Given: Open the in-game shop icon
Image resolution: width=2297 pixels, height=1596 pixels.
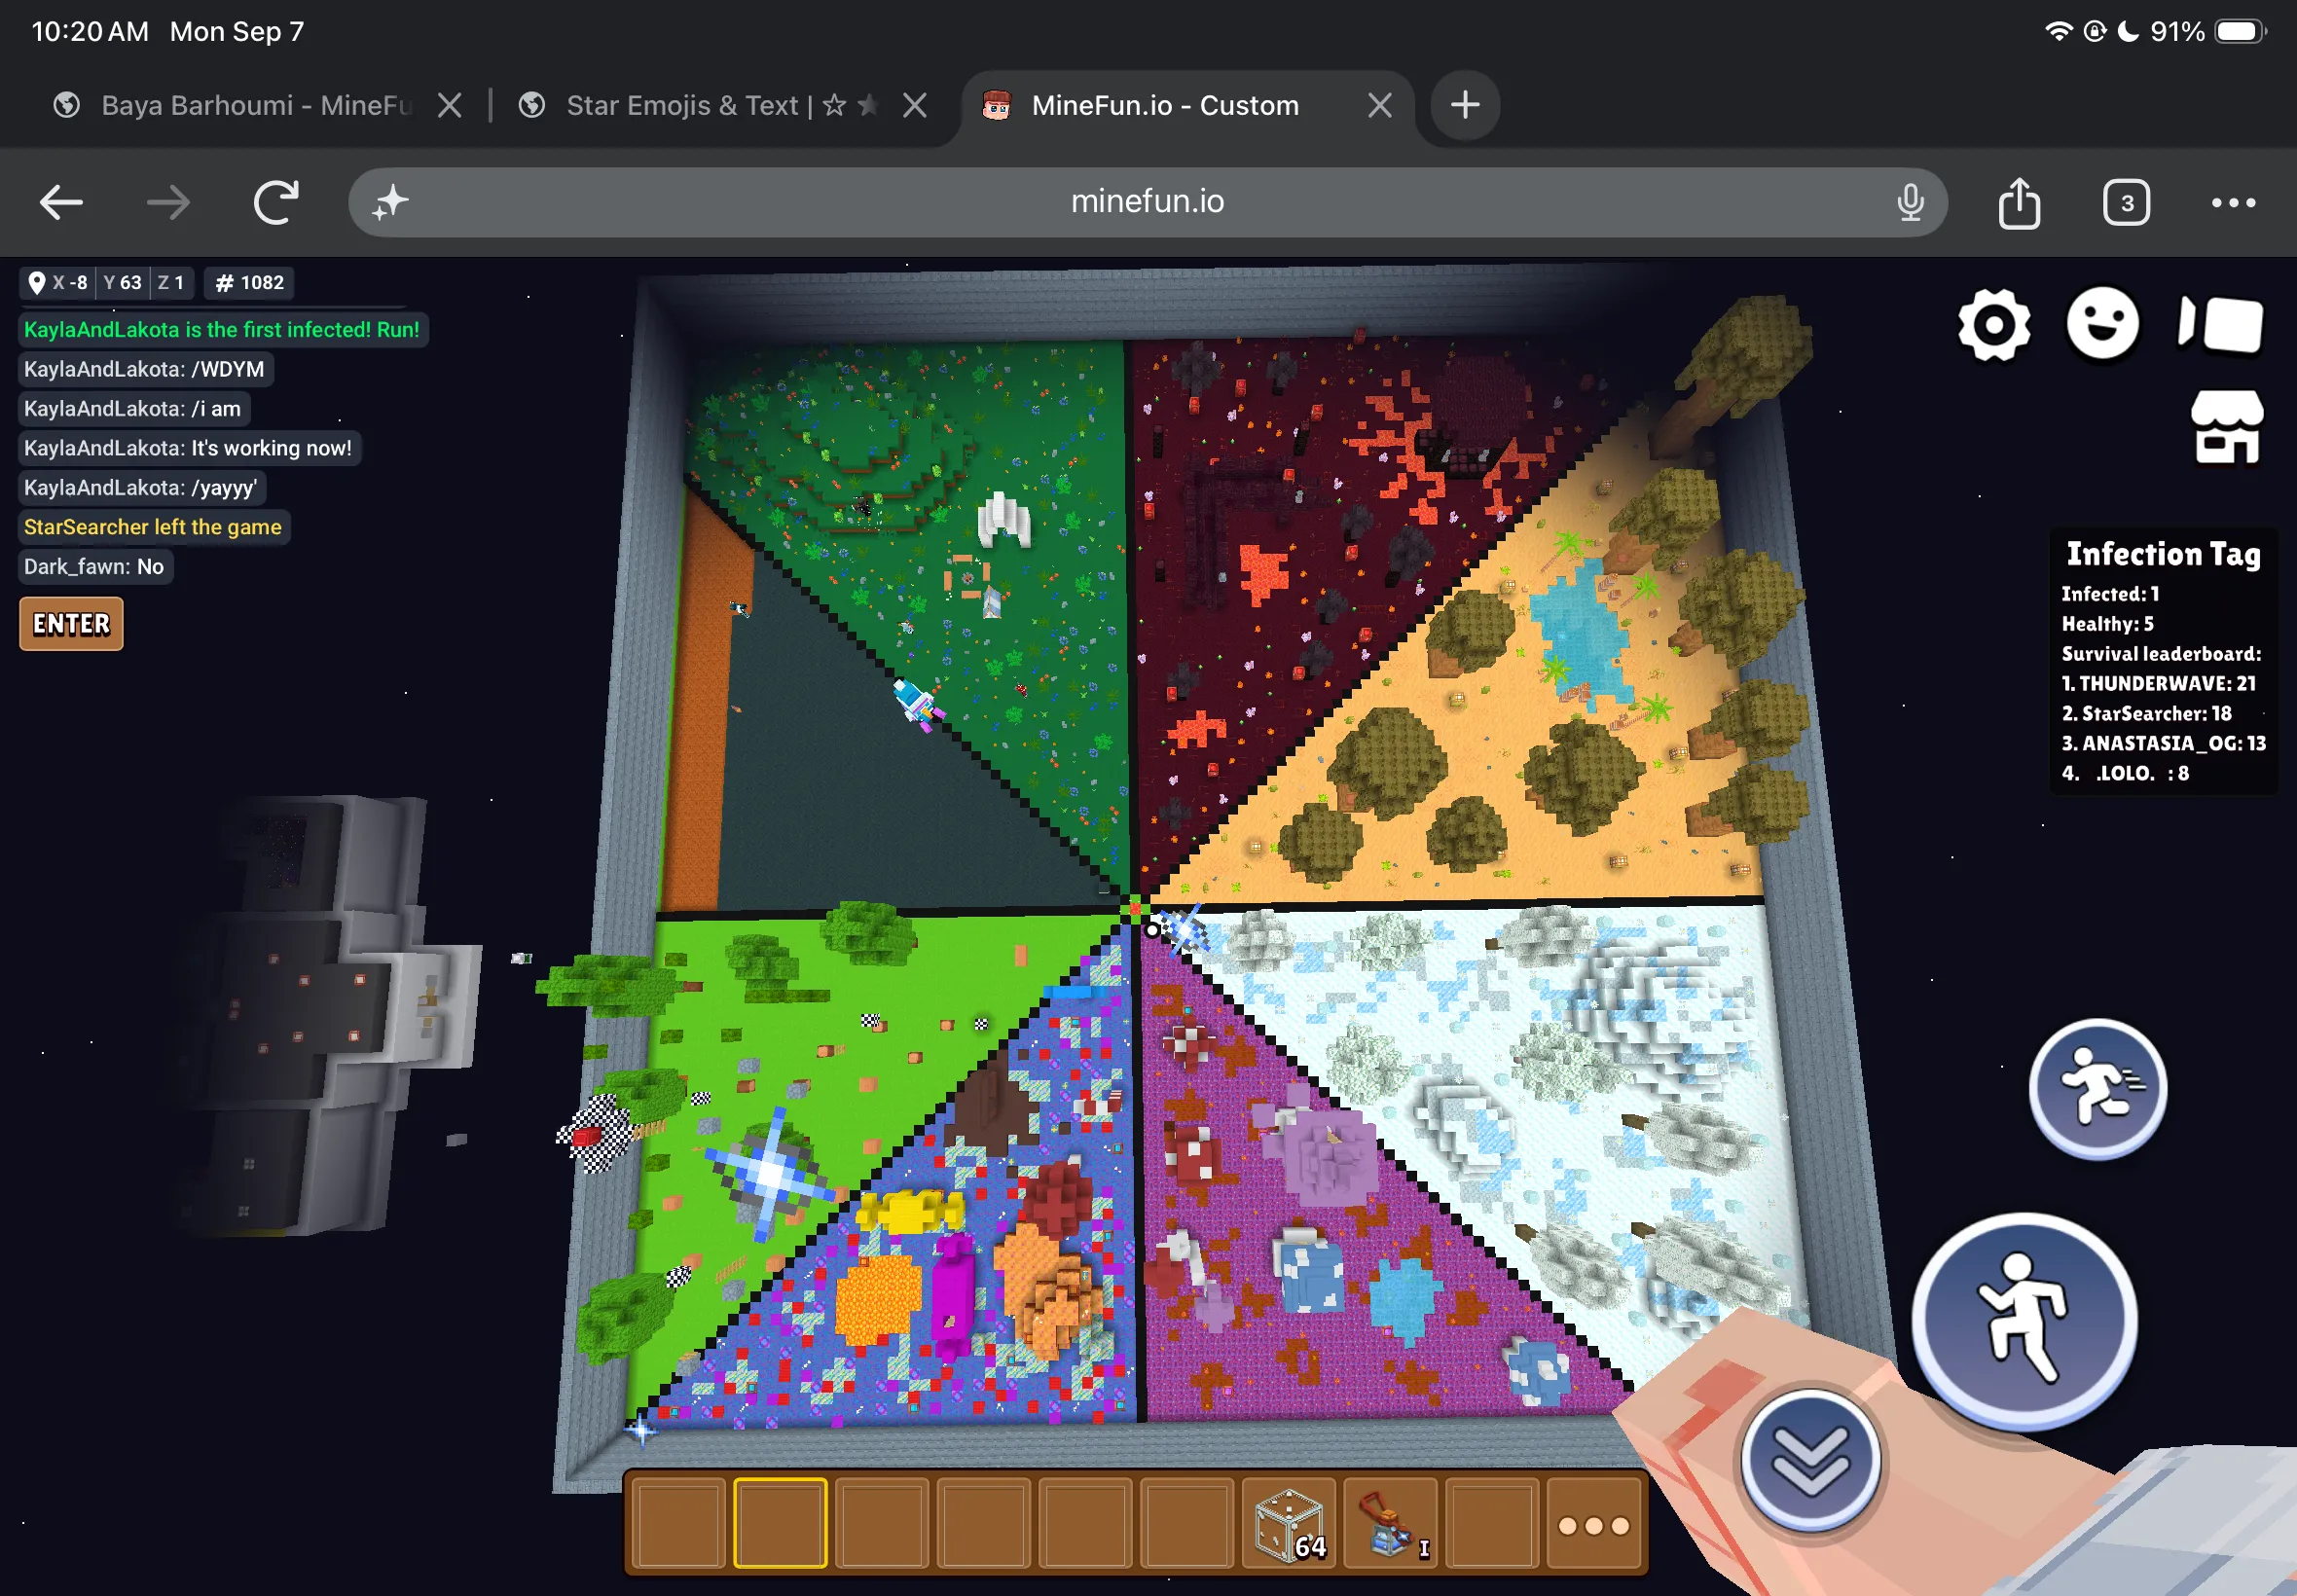Looking at the screenshot, I should click(x=2226, y=426).
